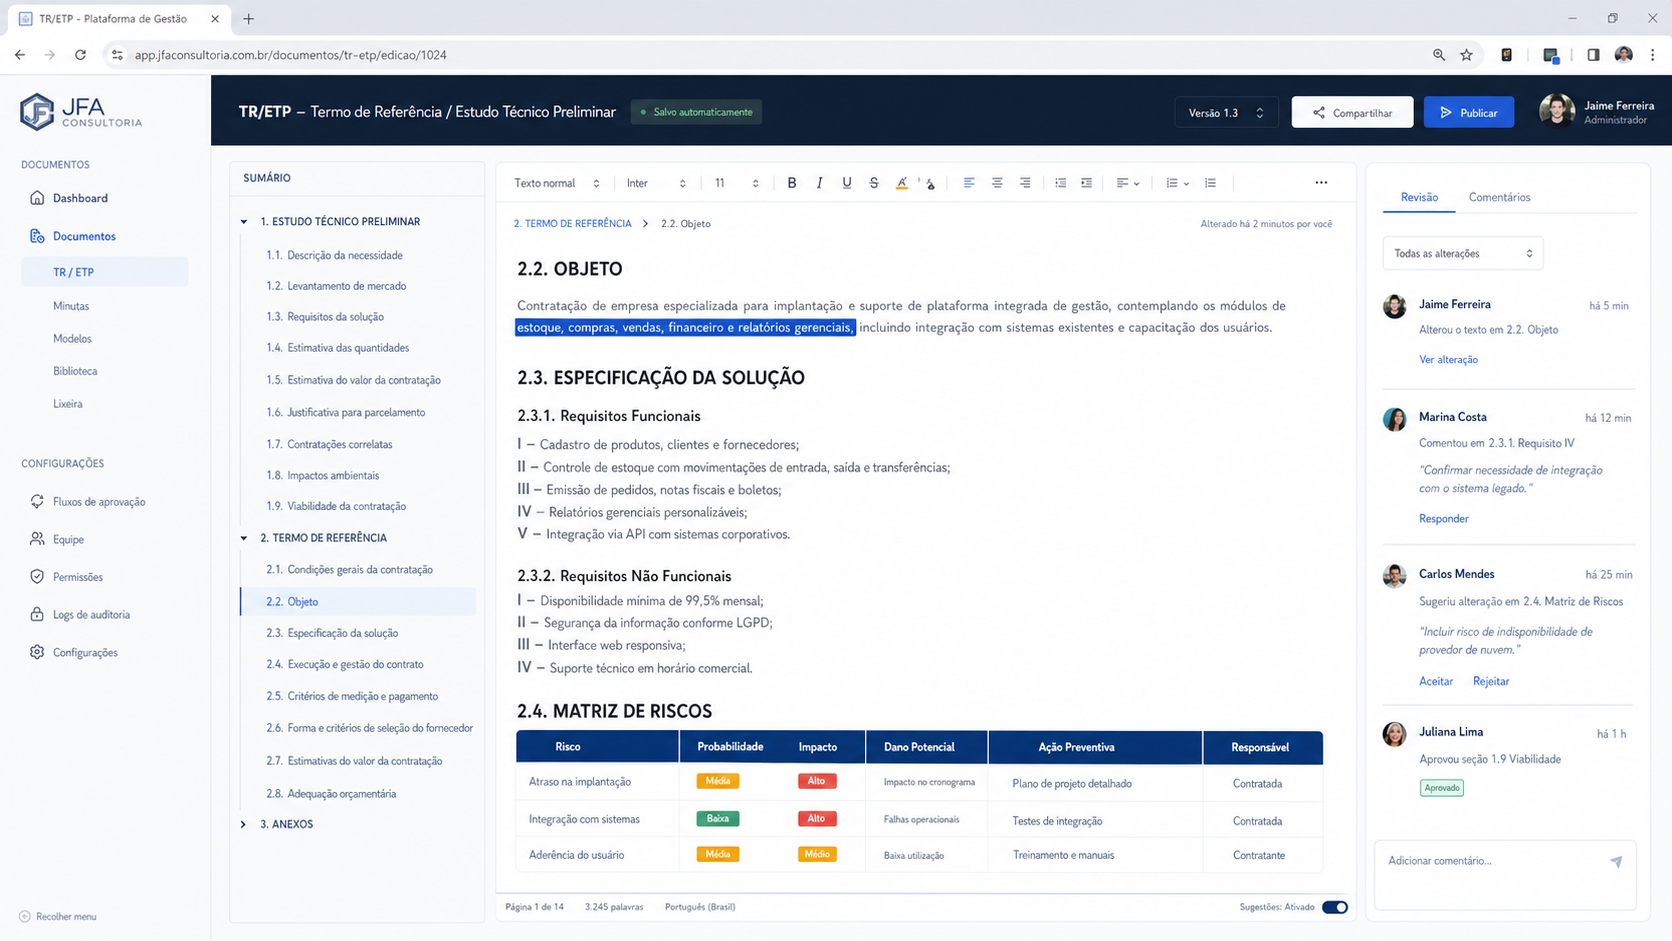Align text left
The image size is (1672, 941).
pyautogui.click(x=969, y=183)
